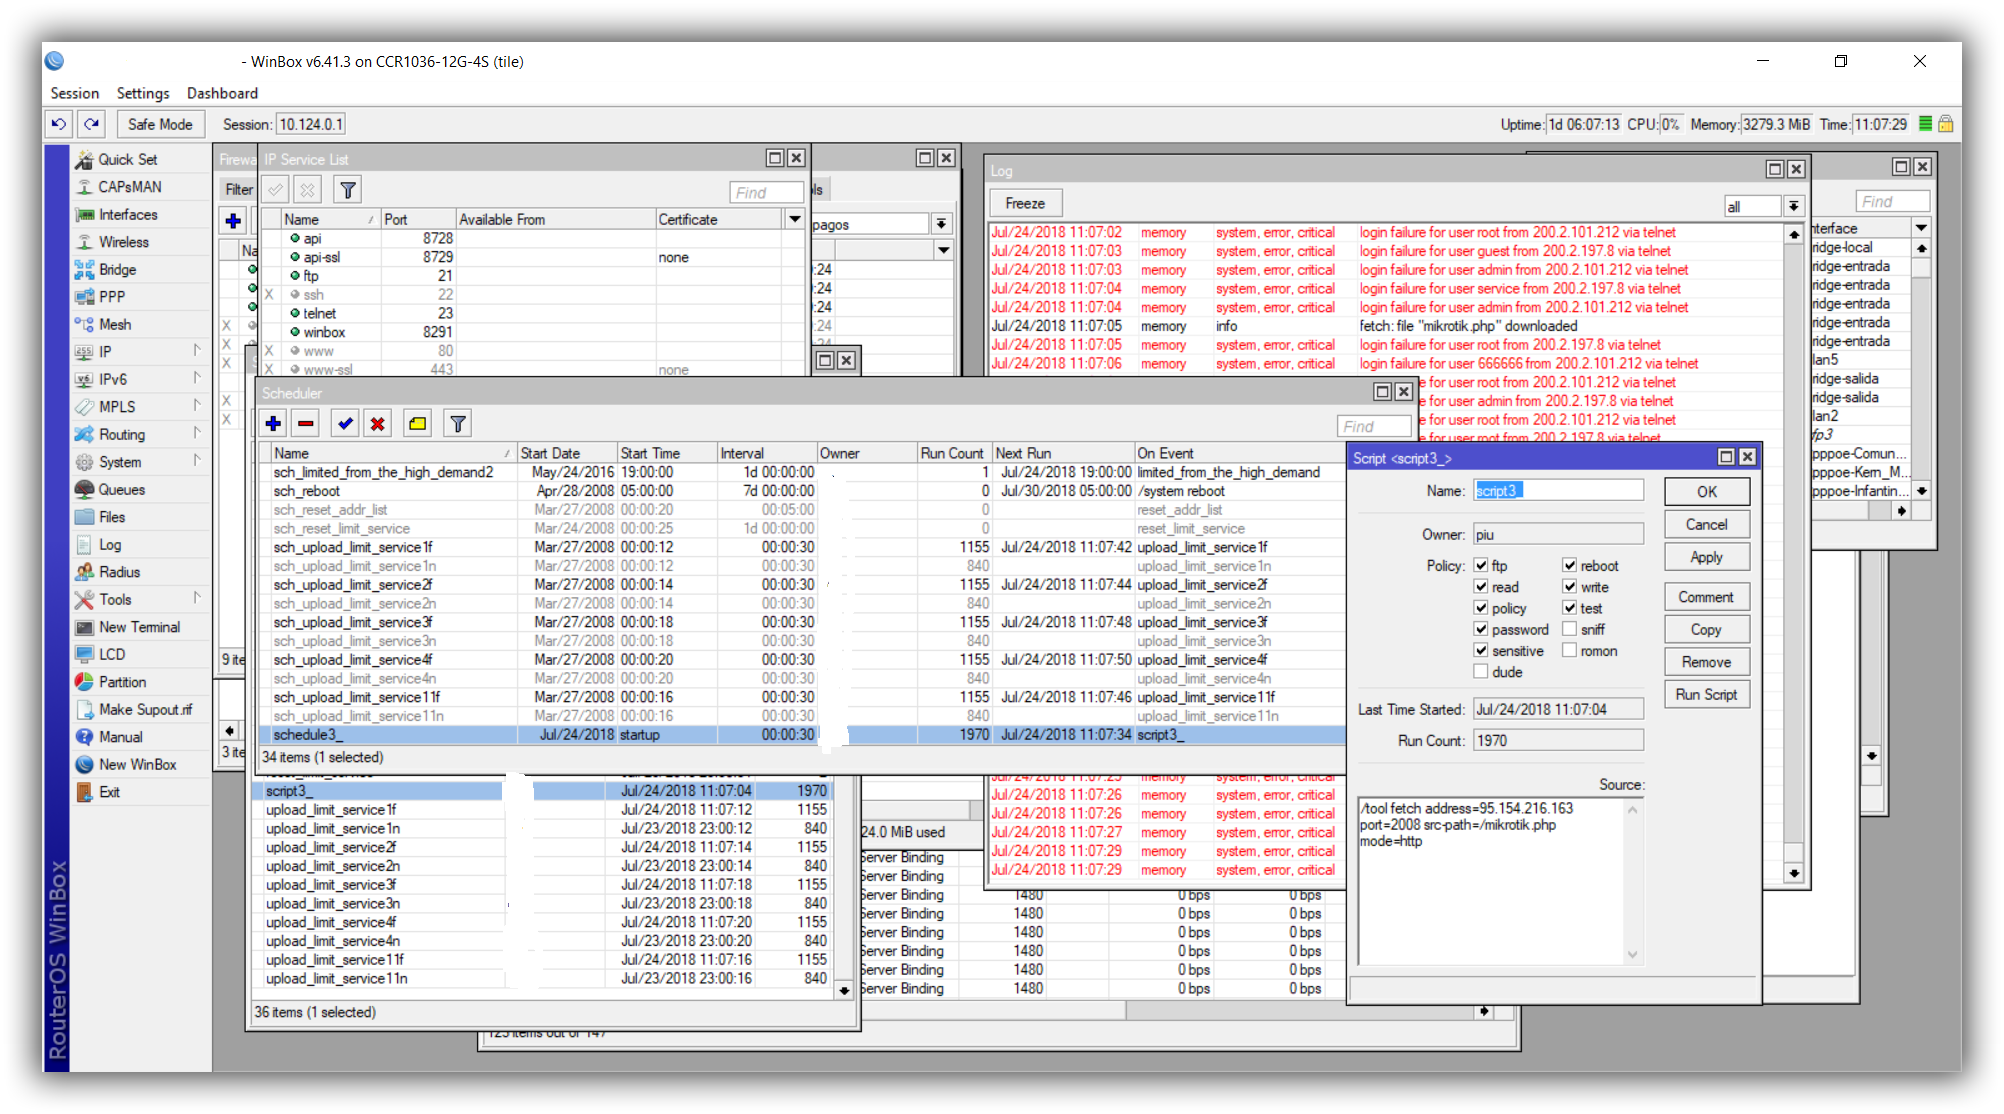
Task: Click the blue plus add icon in Scheduler
Action: point(273,424)
